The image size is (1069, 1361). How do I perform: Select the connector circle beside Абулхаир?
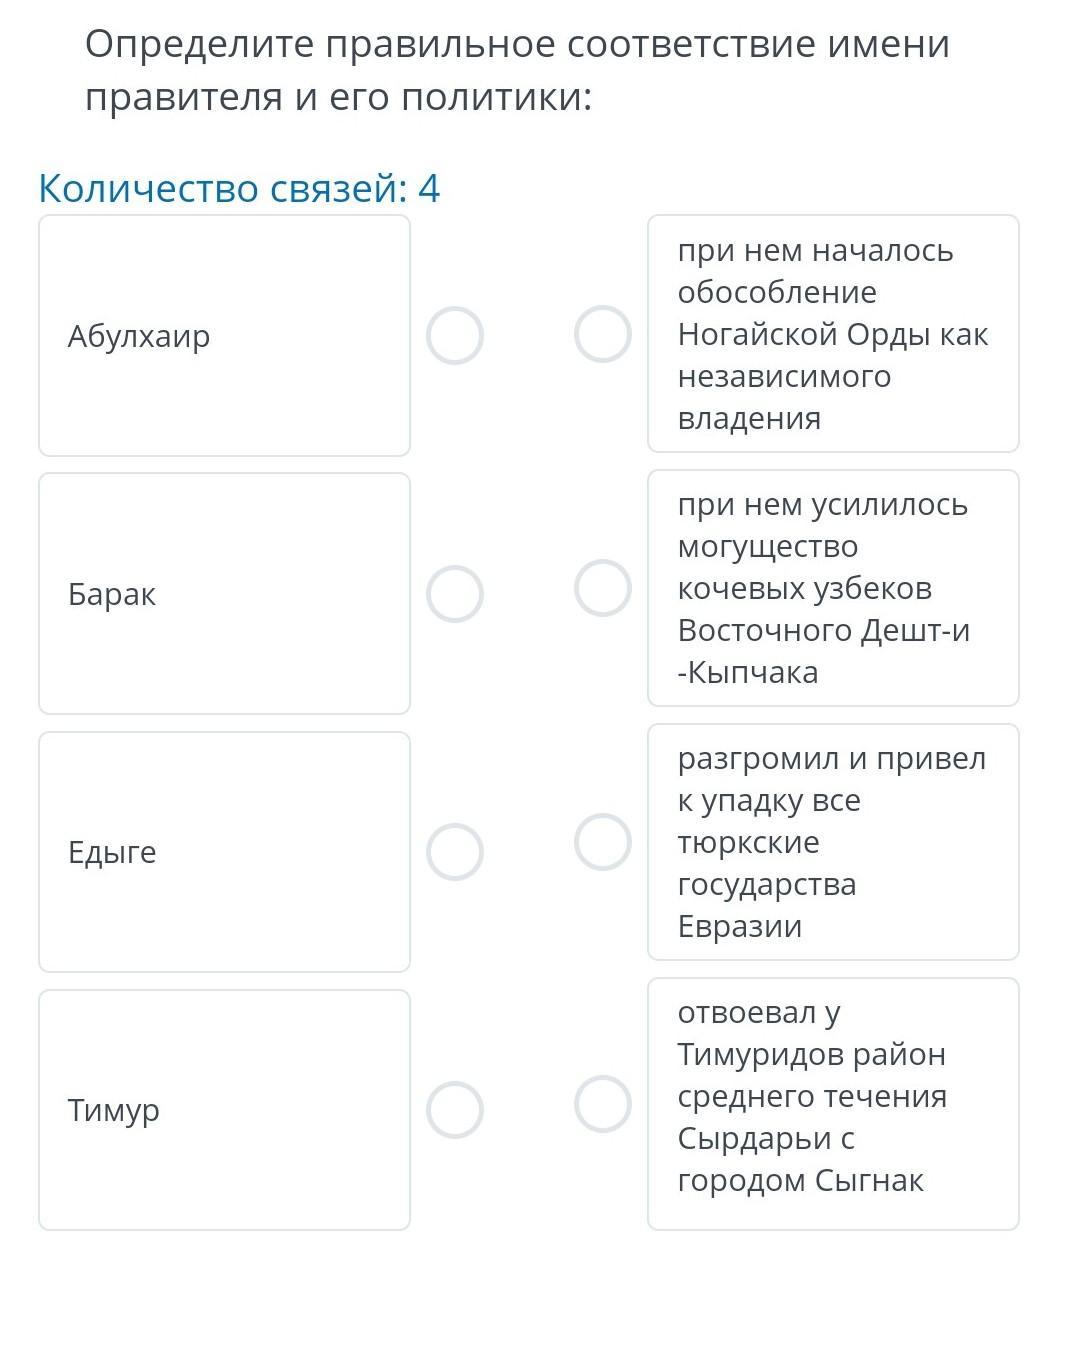coord(455,336)
